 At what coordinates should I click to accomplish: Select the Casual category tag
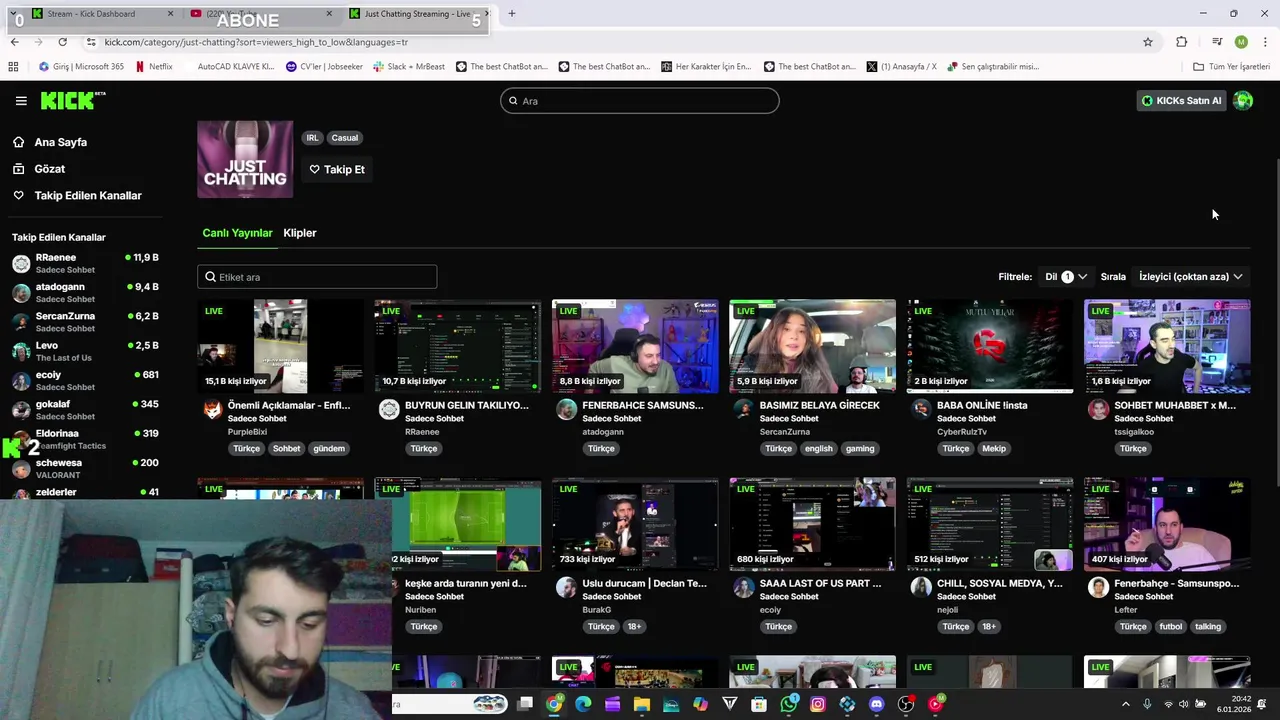point(345,138)
